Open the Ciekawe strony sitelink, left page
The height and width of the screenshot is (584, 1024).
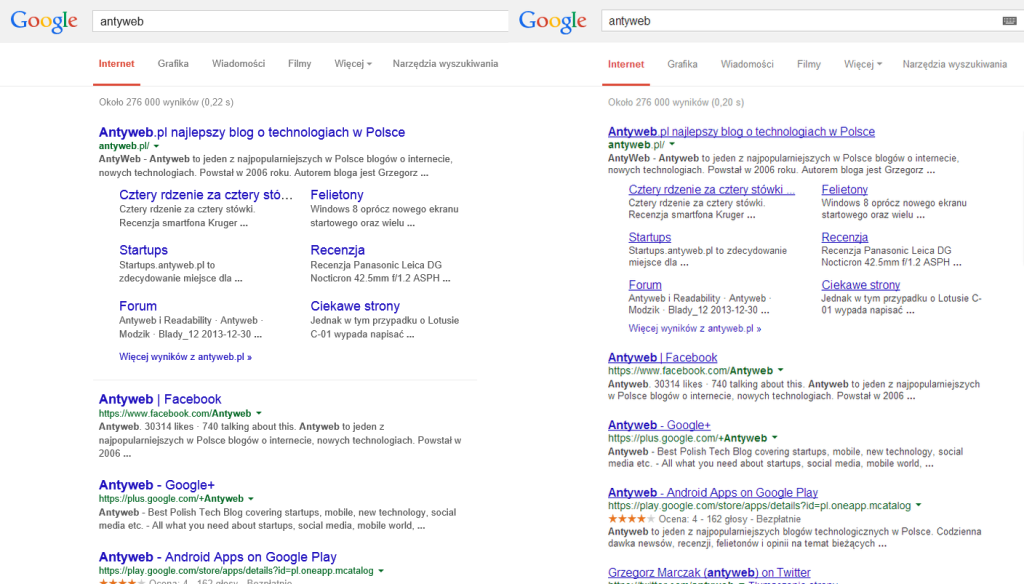point(355,306)
